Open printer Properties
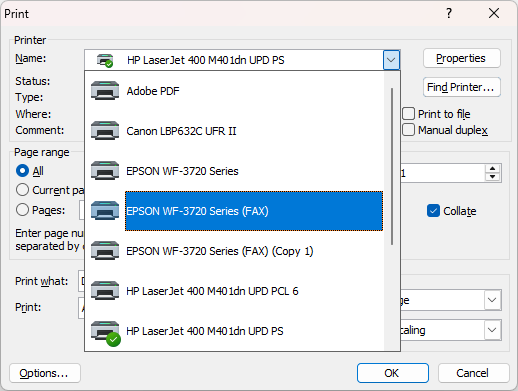The image size is (518, 391). tap(462, 58)
